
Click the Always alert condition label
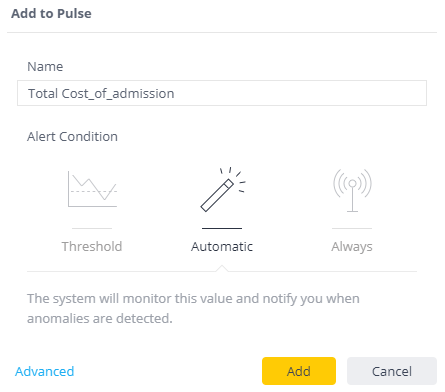click(352, 247)
